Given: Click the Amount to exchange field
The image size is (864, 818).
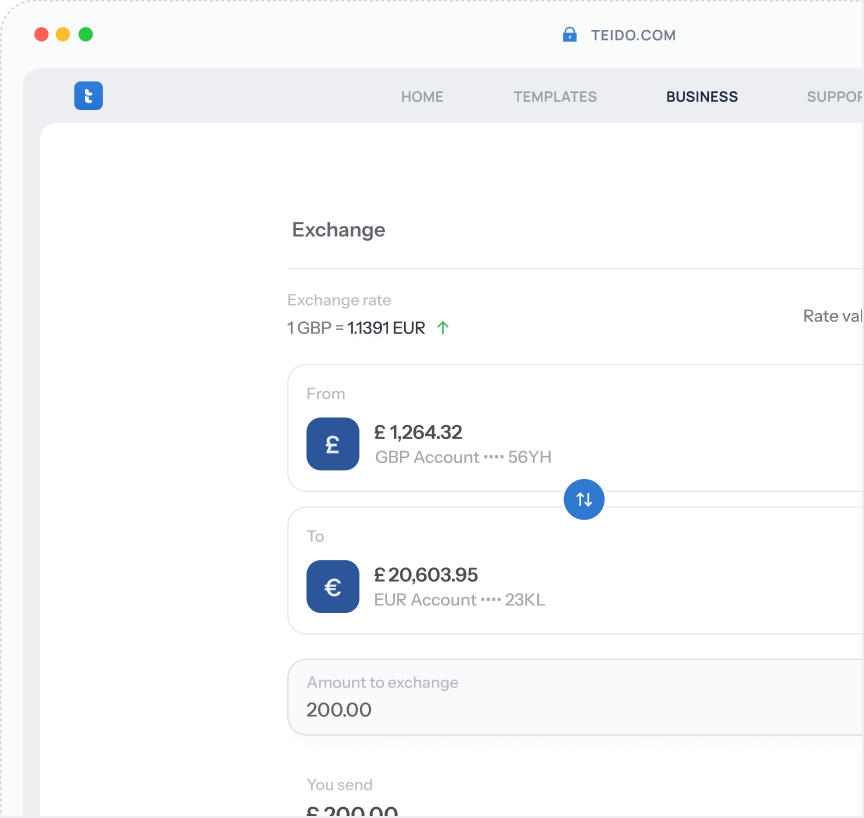Looking at the screenshot, I should (x=575, y=697).
